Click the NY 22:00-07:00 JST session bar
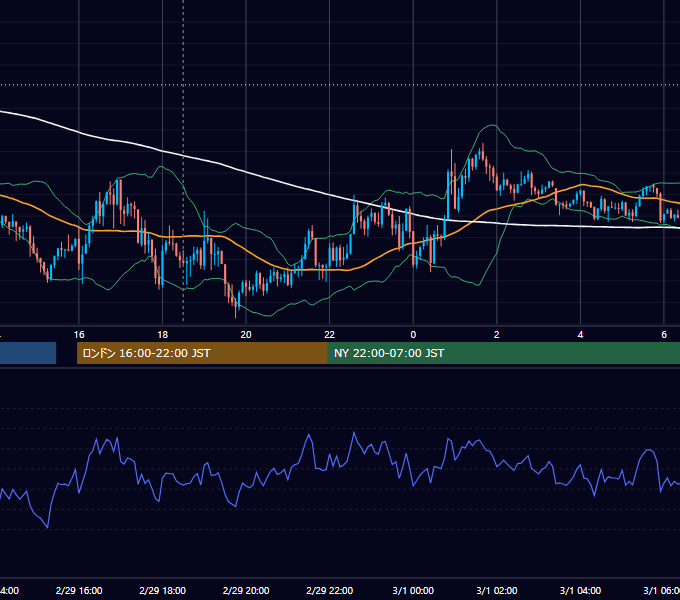The width and height of the screenshot is (680, 600). pos(503,353)
